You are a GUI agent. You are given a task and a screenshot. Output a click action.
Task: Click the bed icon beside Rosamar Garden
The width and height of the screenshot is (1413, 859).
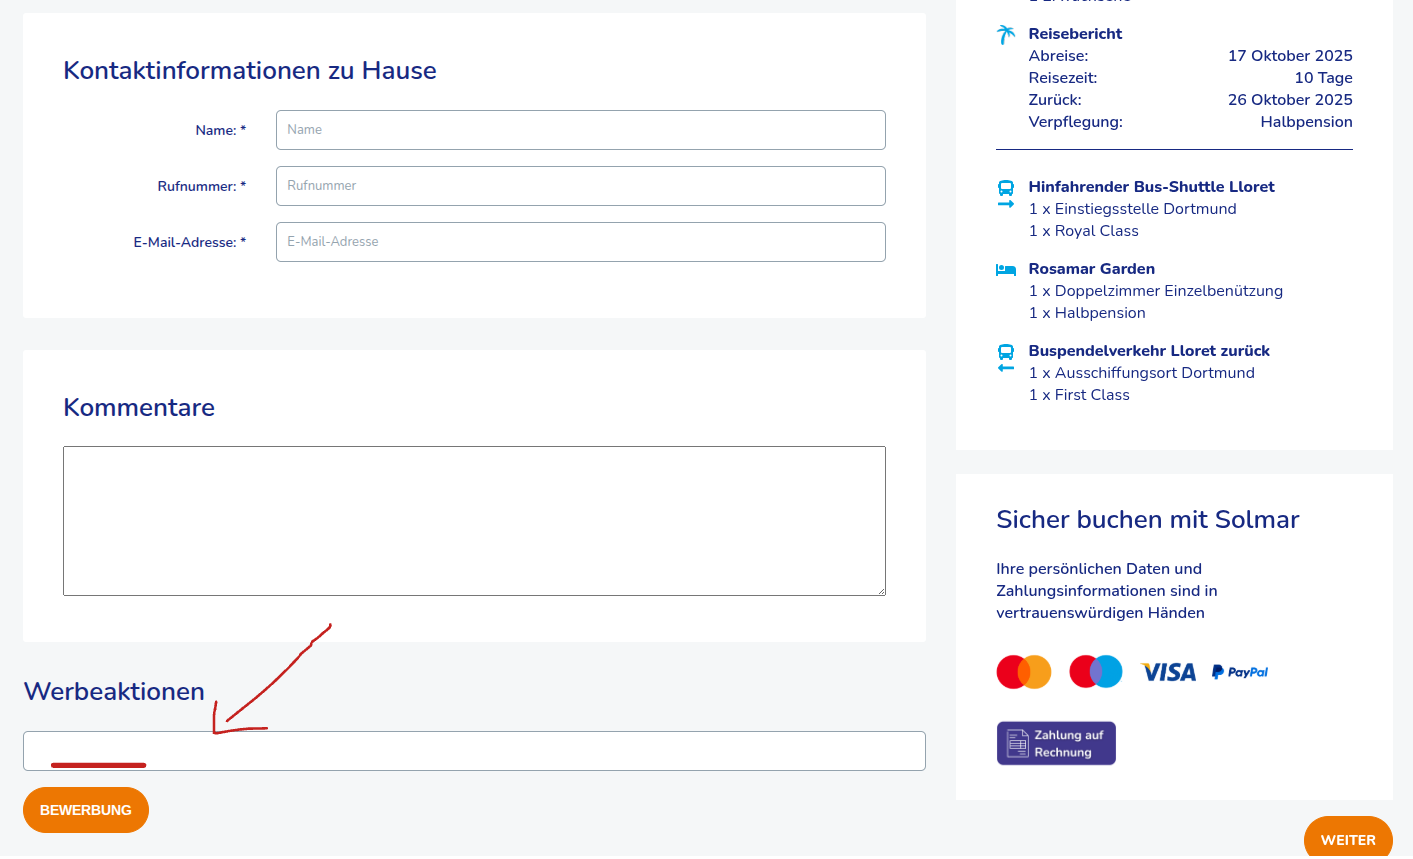1006,269
